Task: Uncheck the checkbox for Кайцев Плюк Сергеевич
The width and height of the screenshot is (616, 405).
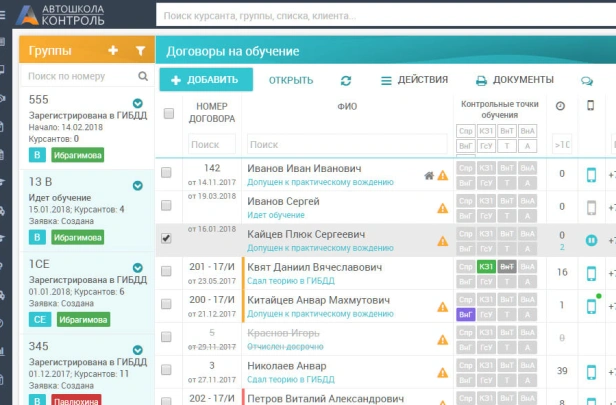Action: tap(167, 239)
